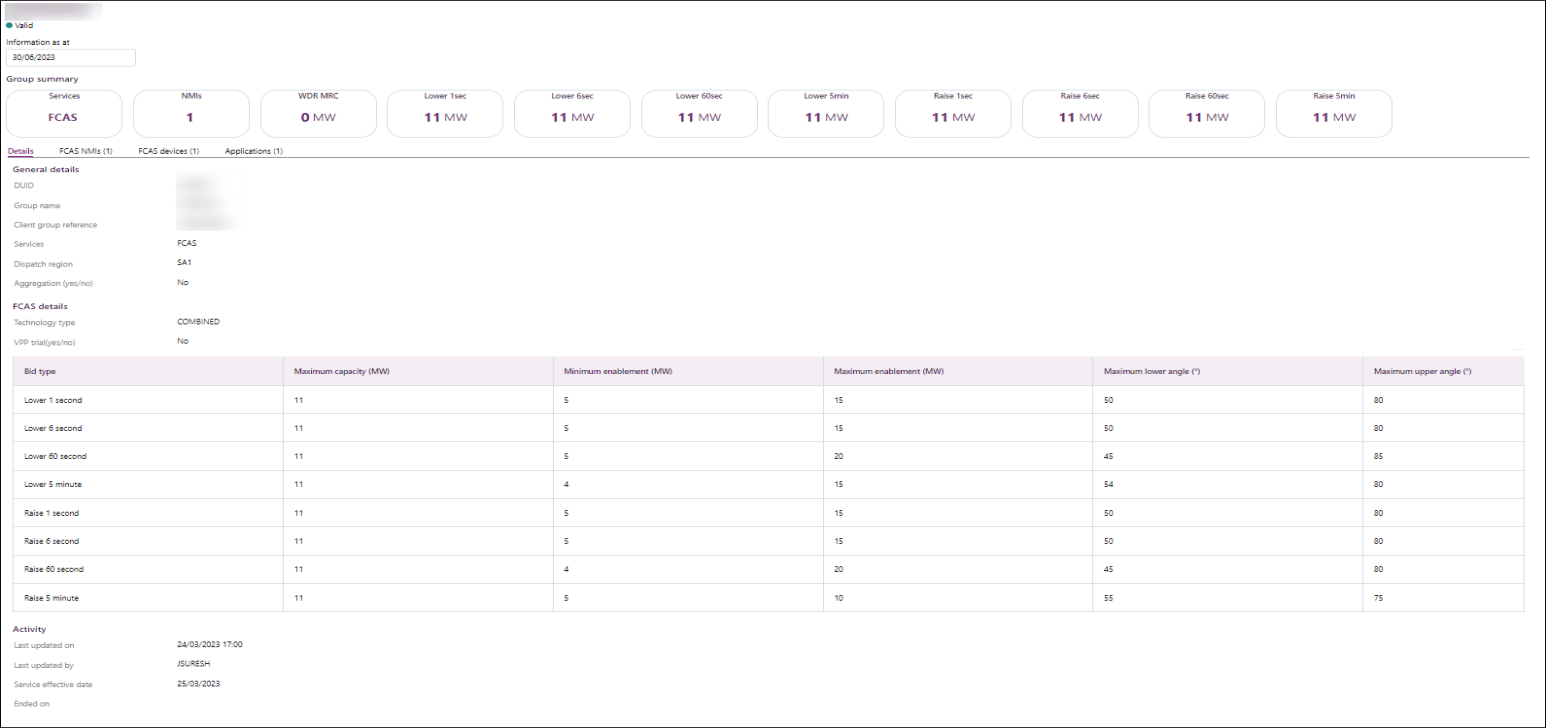Screen dimensions: 1546x728
Task: Select the Details tab
Action: point(20,151)
